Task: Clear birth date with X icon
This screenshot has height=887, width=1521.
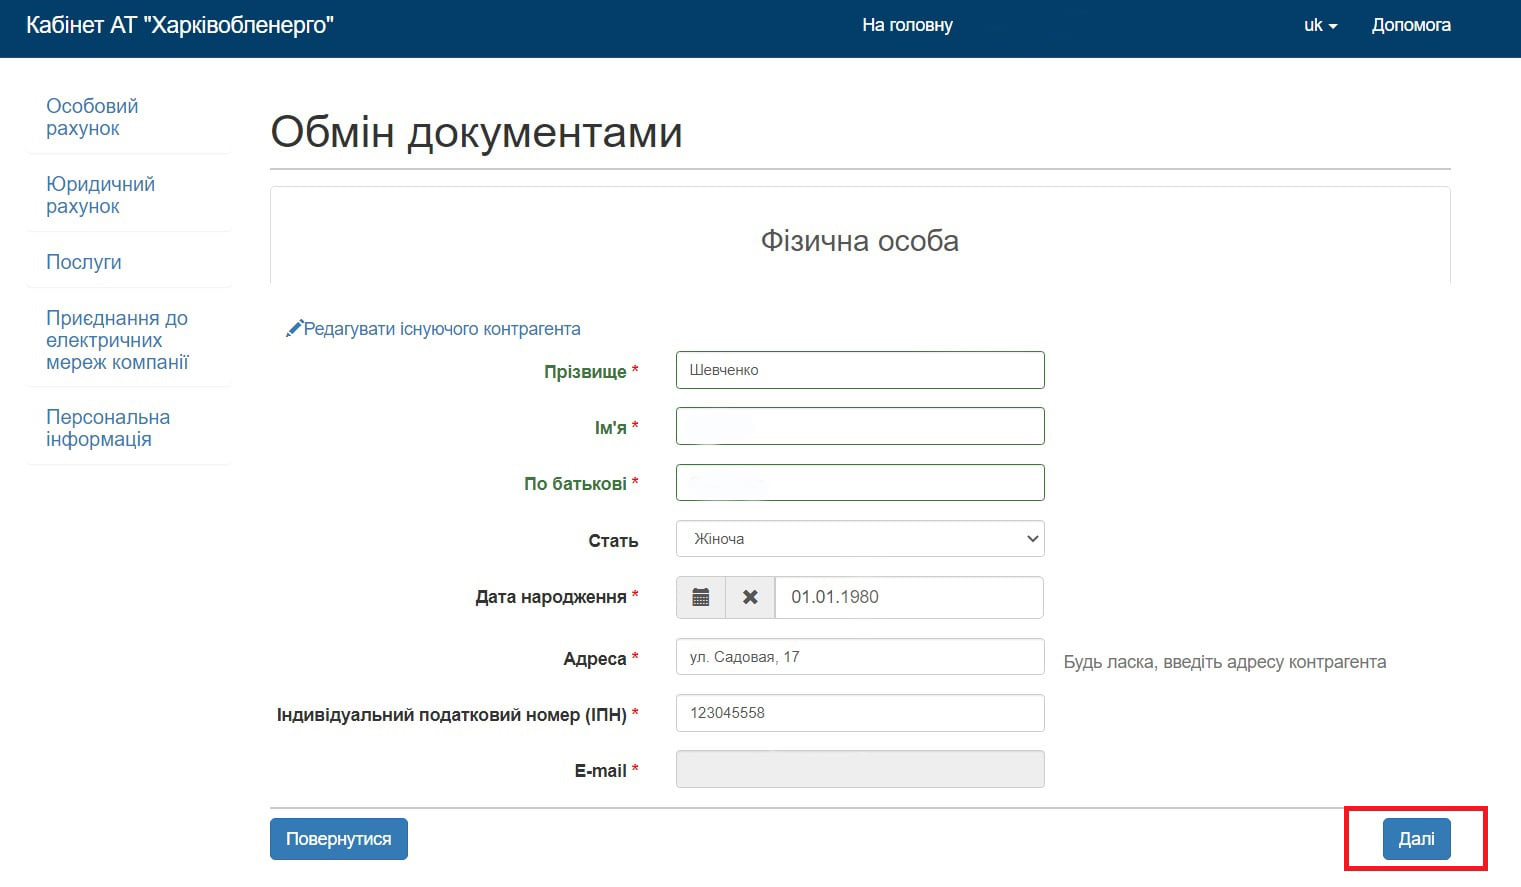Action: [x=750, y=597]
